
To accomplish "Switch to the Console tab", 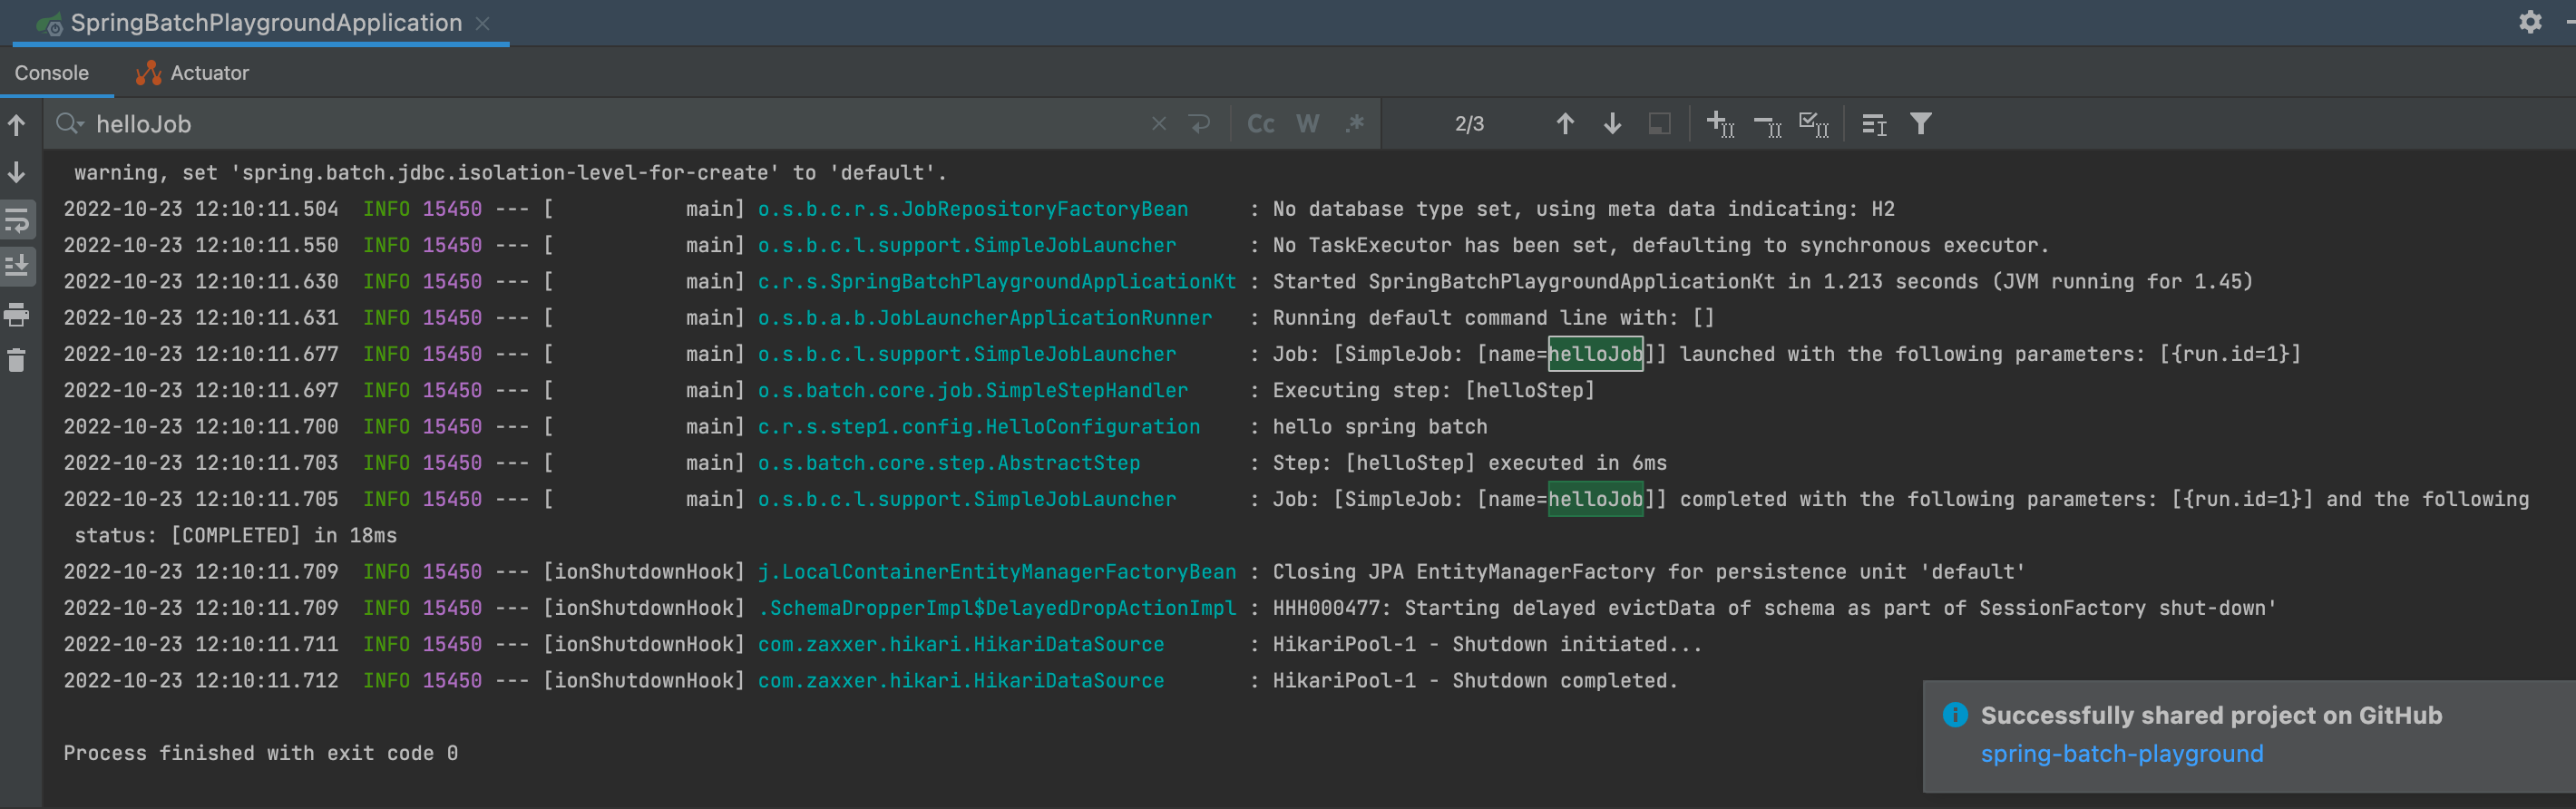I will click(52, 73).
